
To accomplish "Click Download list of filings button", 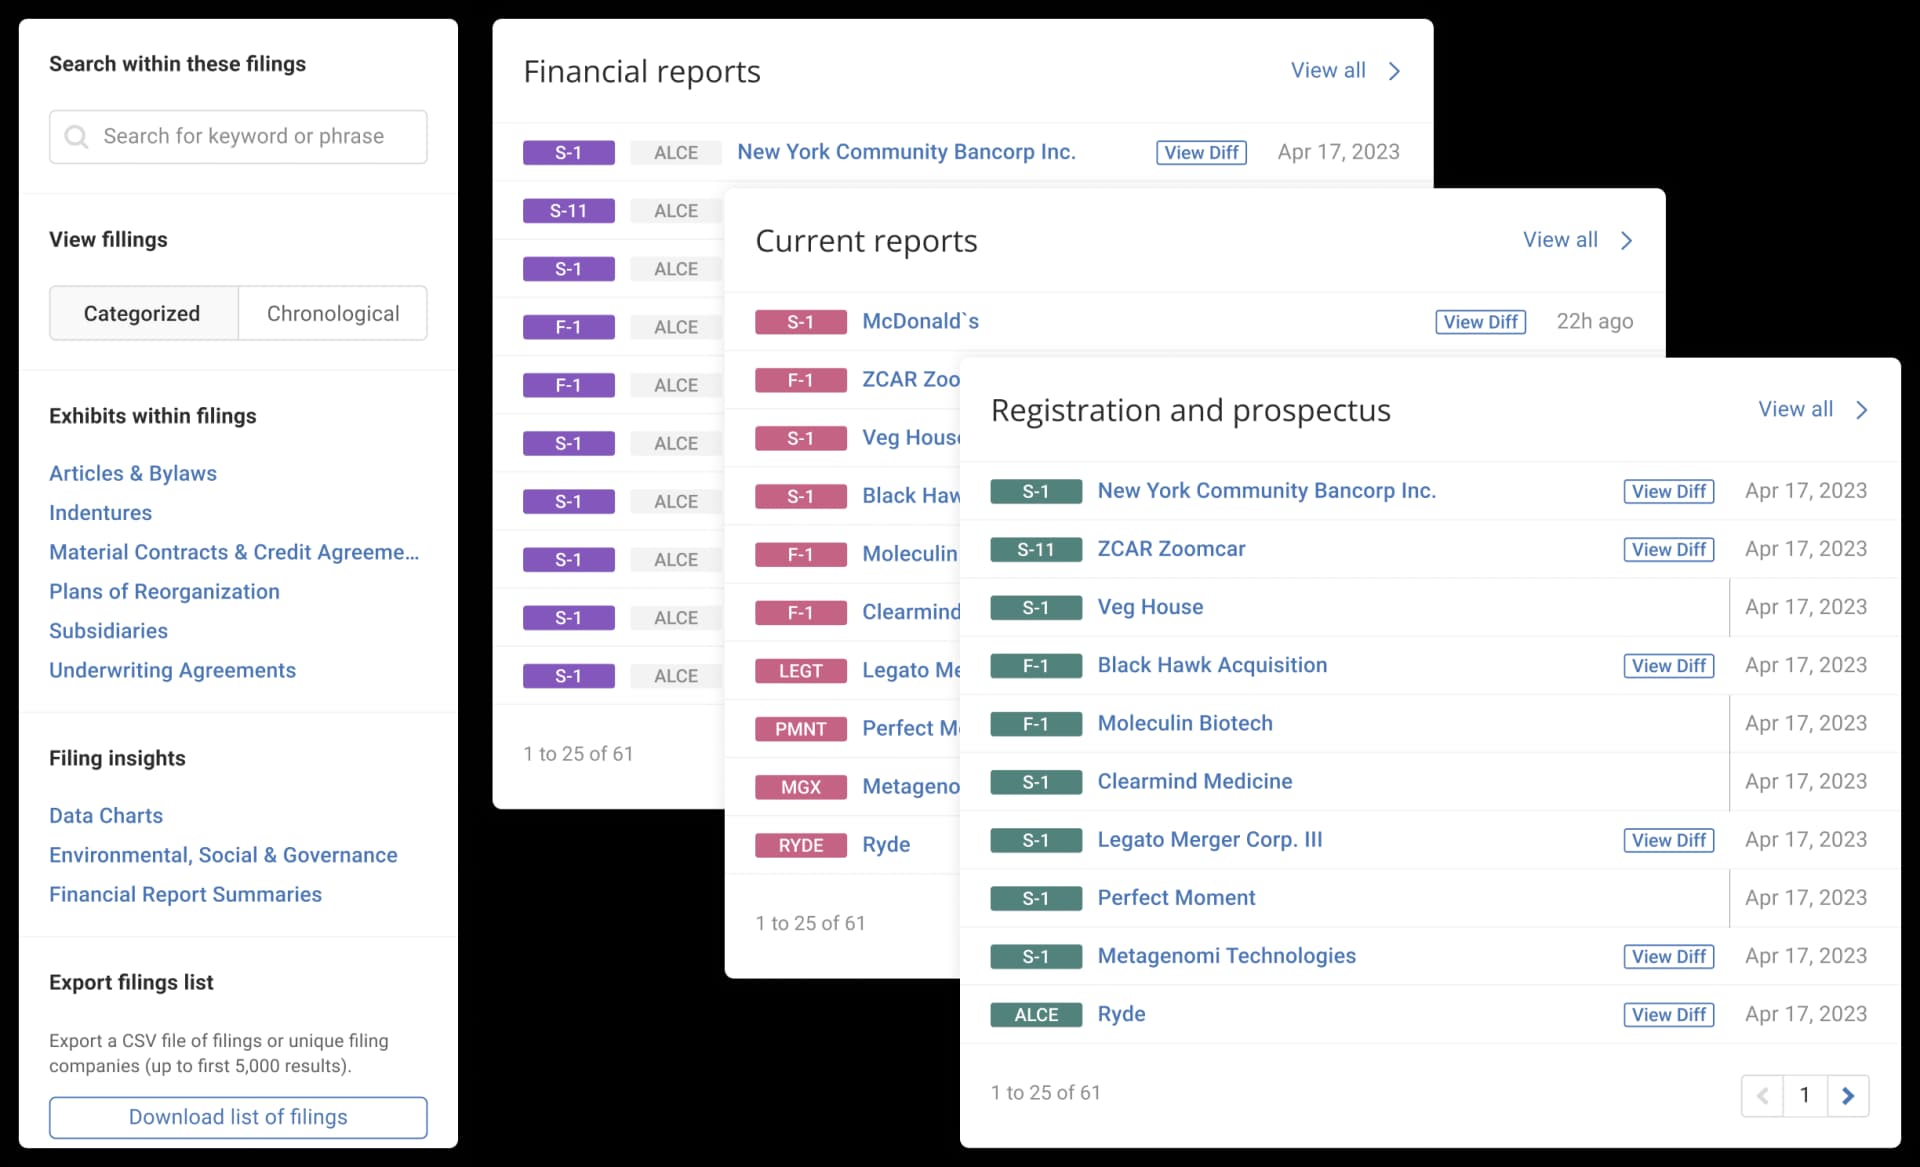I will coord(238,1117).
